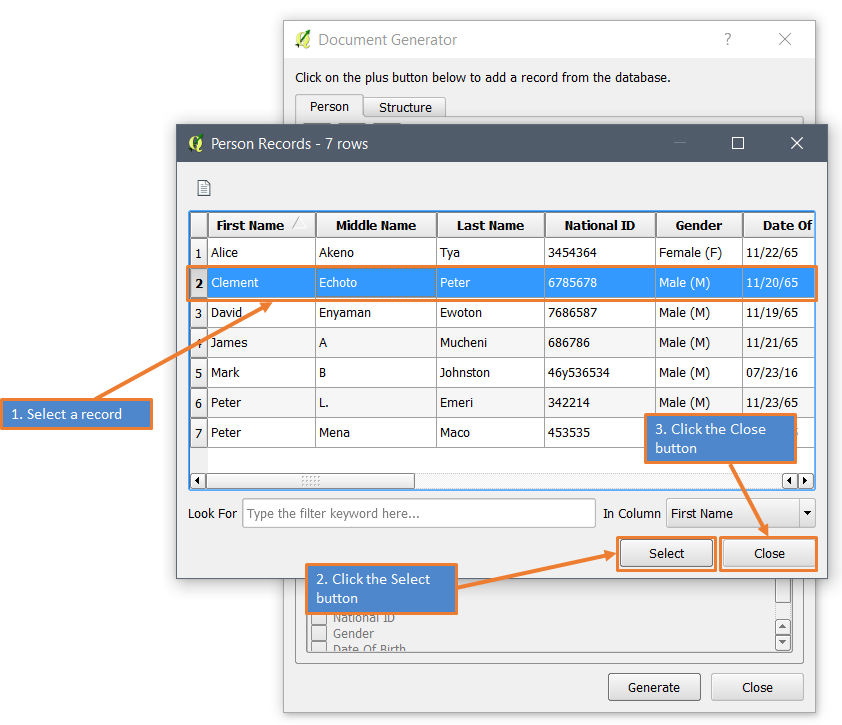The height and width of the screenshot is (725, 842).
Task: Click the right arrow of the horizontal scrollbar
Action: 805,480
